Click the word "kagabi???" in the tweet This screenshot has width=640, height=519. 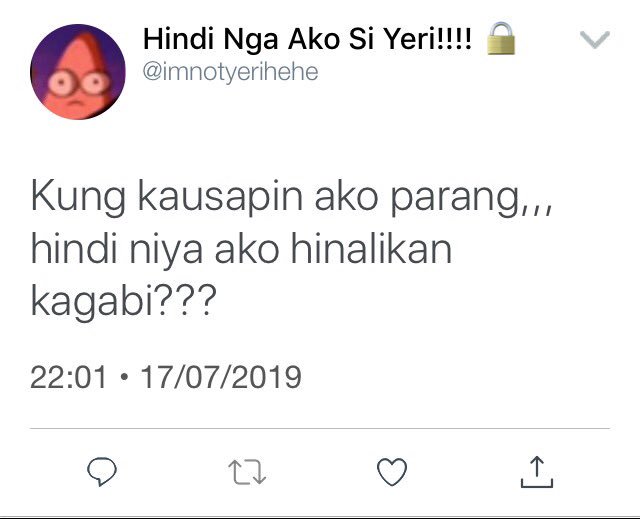point(123,303)
